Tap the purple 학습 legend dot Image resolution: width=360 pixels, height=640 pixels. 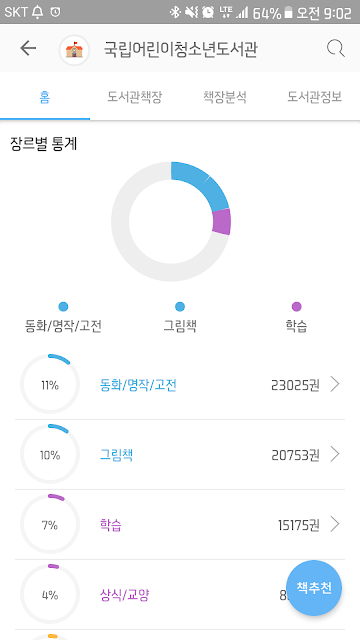[x=297, y=307]
